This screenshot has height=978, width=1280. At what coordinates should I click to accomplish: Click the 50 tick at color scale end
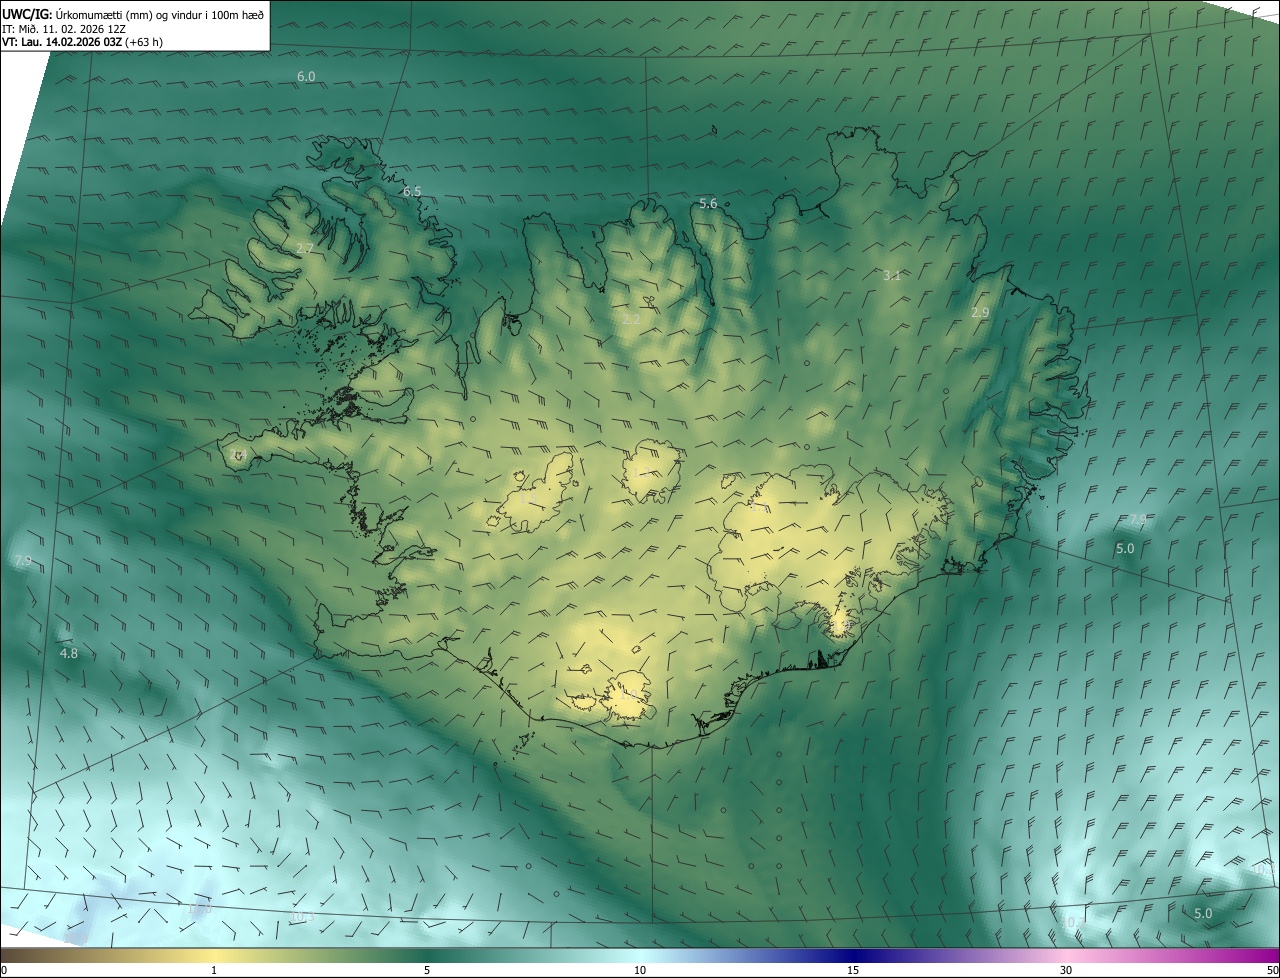pos(1270,970)
